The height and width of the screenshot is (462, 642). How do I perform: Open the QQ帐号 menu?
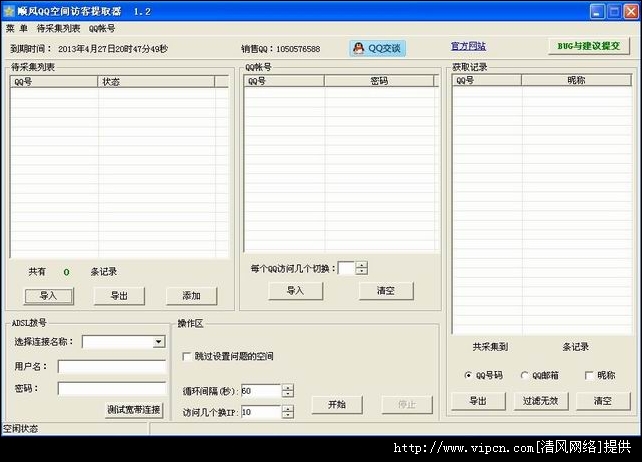pyautogui.click(x=102, y=28)
